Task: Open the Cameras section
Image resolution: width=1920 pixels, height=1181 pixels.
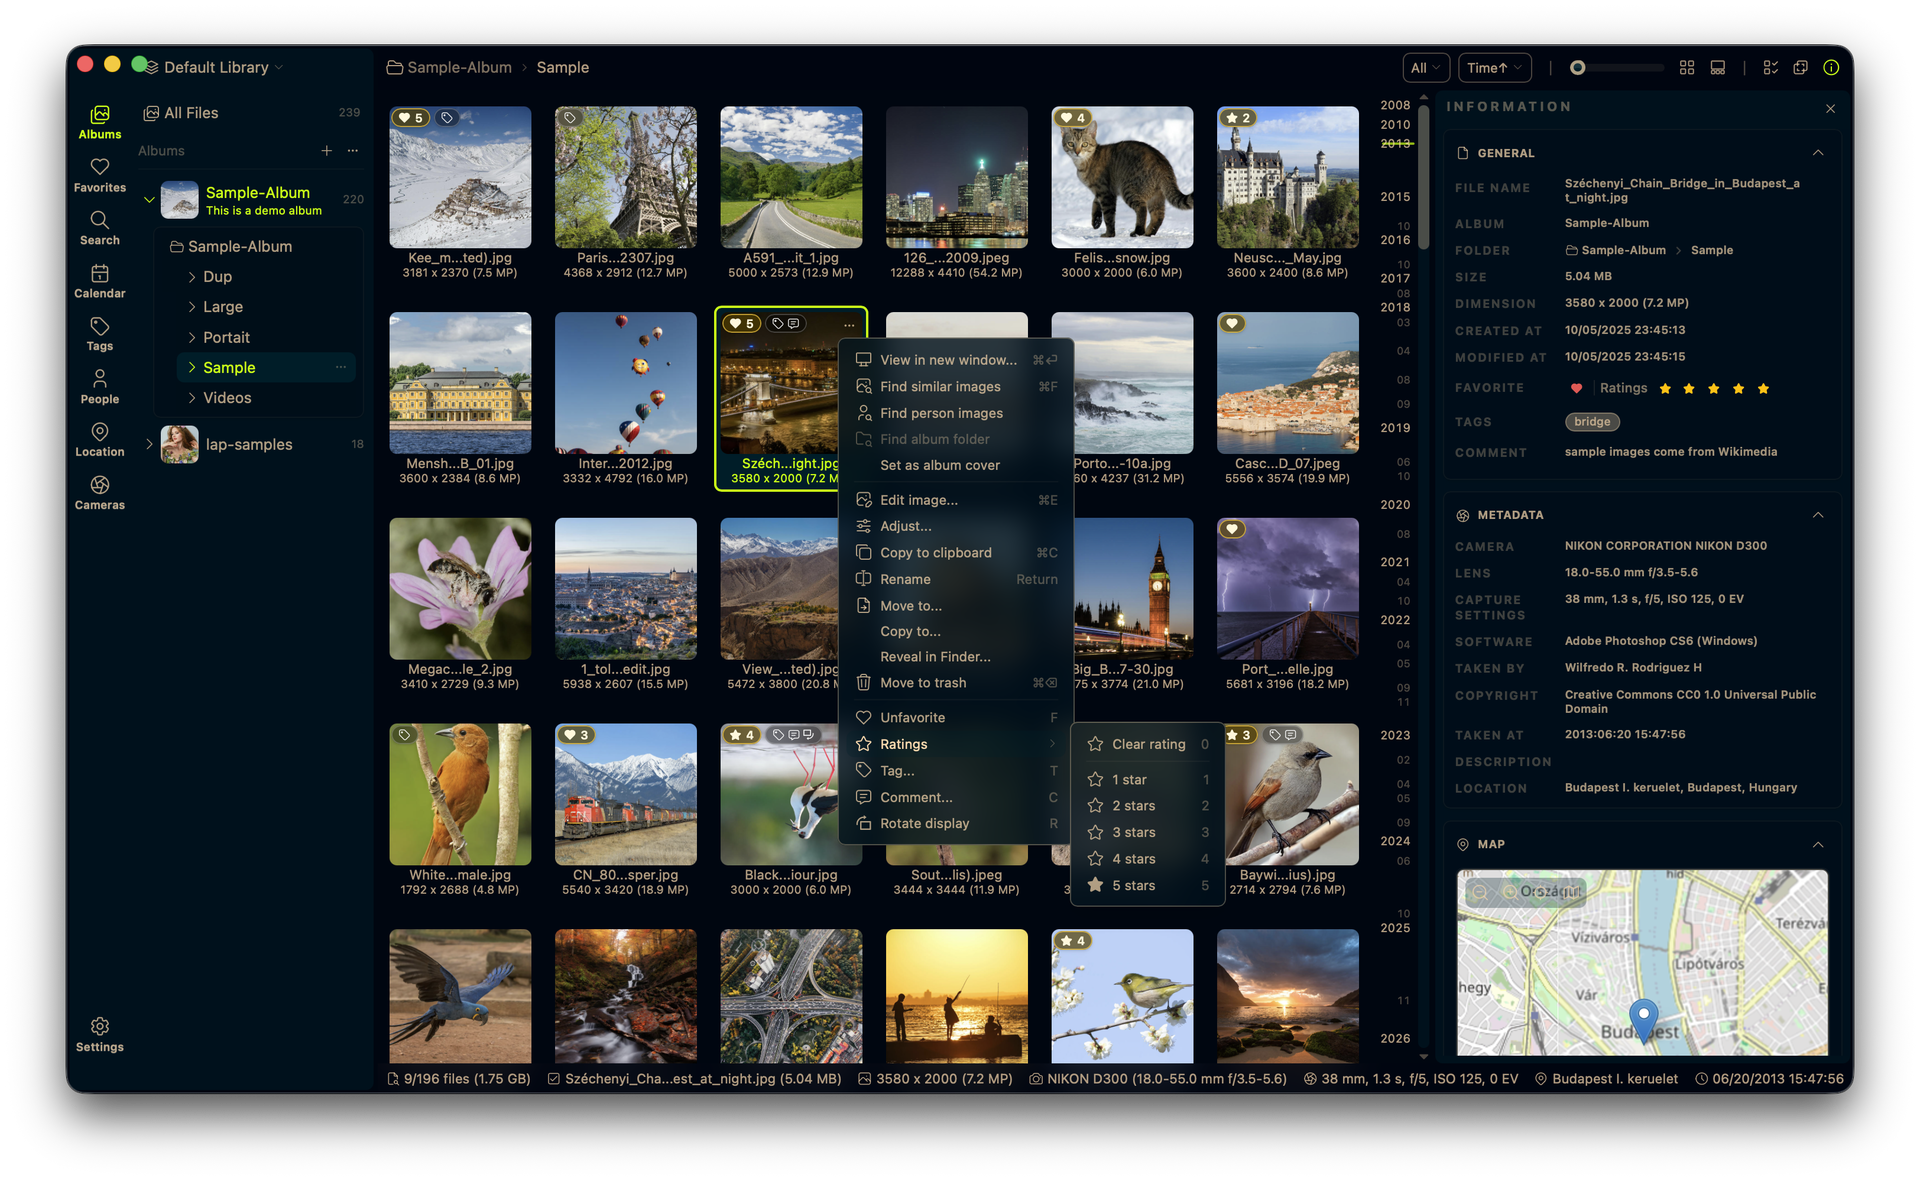Action: [x=99, y=493]
